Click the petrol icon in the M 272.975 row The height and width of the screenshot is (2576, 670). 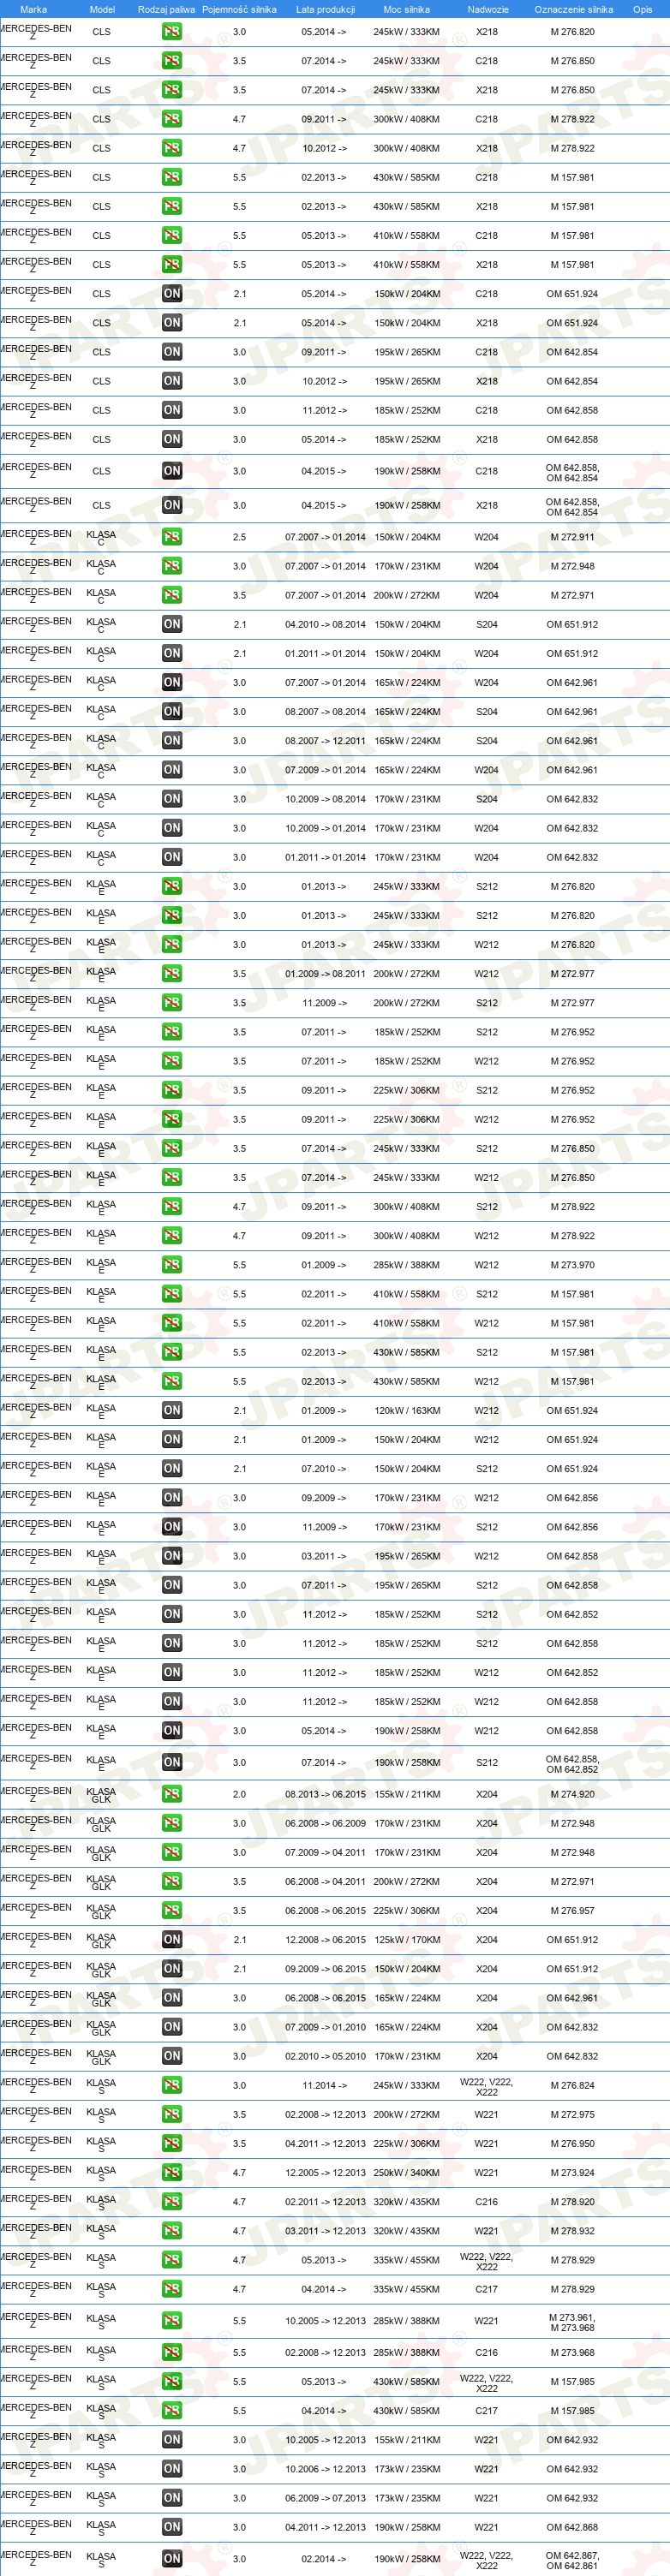coord(172,2114)
